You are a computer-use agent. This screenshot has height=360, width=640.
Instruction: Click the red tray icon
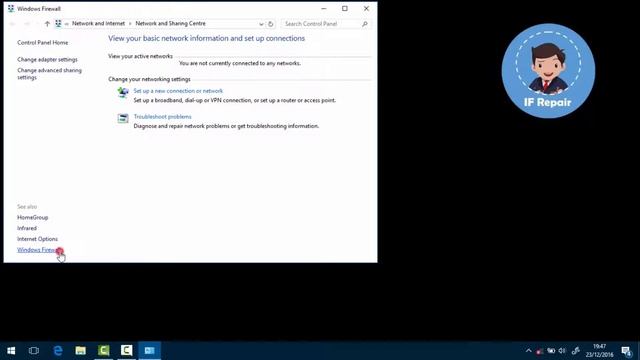click(x=539, y=351)
